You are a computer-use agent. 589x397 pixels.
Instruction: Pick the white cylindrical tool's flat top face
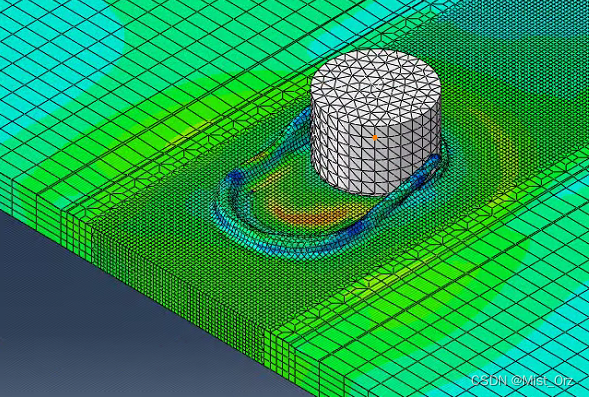pos(376,87)
